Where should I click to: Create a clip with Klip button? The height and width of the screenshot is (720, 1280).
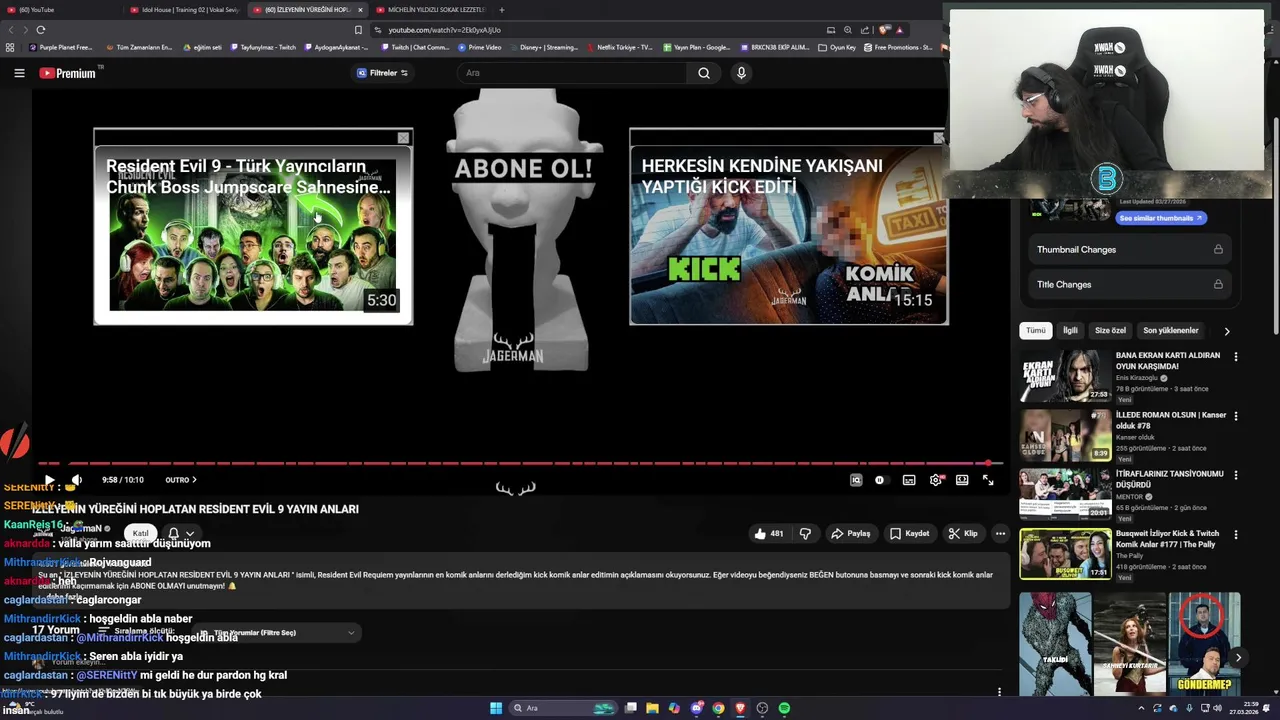coord(963,534)
